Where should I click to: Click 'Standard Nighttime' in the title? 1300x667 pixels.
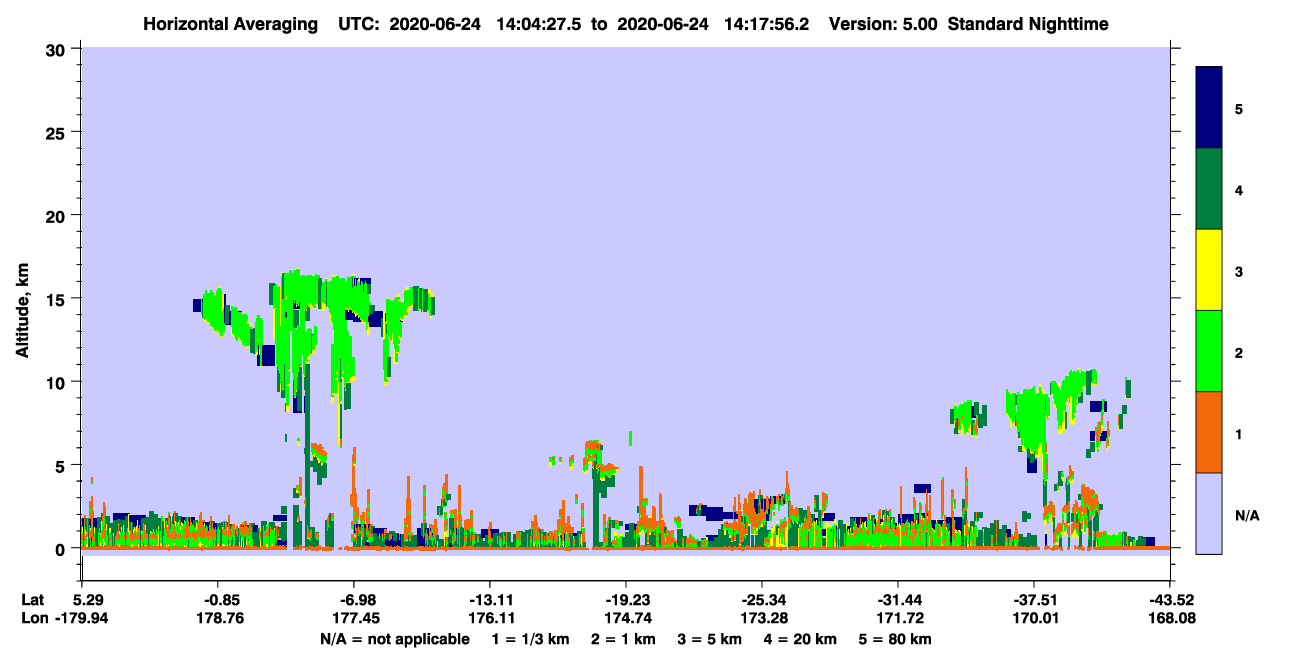1027,23
